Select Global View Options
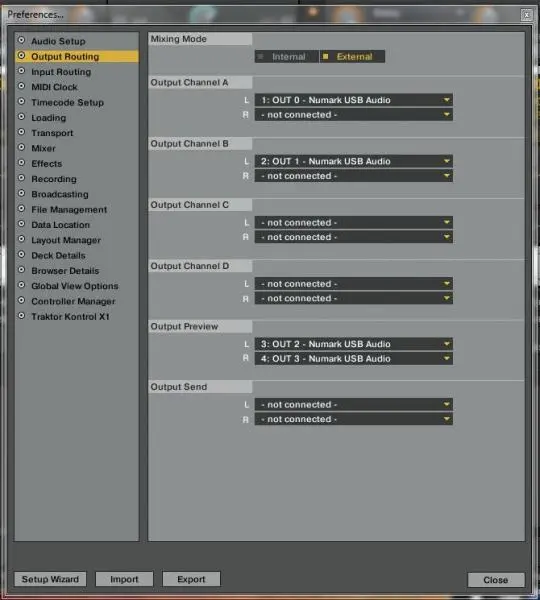The width and height of the screenshot is (540, 600). coord(75,286)
